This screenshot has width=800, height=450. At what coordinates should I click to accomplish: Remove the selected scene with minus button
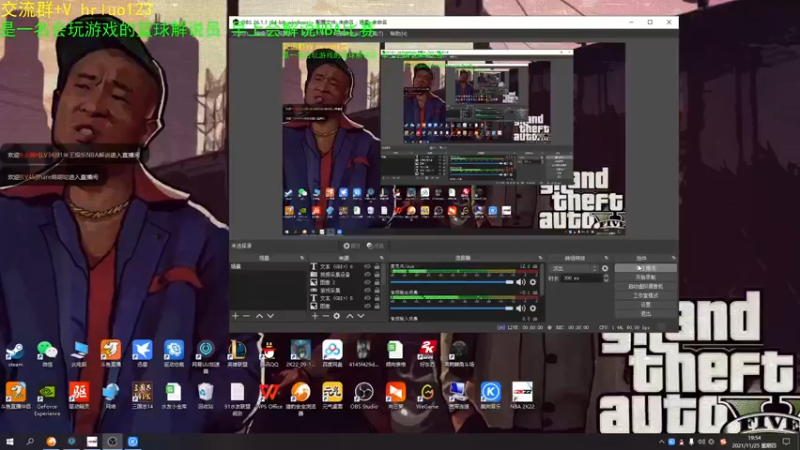tap(246, 316)
